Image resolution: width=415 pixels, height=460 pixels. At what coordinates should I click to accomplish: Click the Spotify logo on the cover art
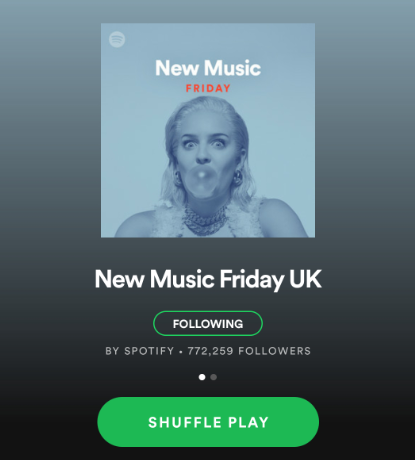[117, 39]
